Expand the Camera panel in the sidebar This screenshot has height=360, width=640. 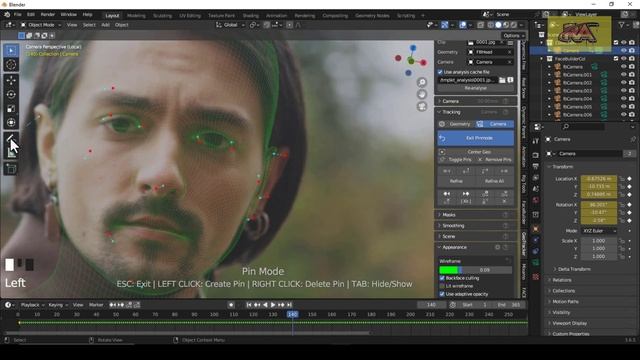pos(450,101)
